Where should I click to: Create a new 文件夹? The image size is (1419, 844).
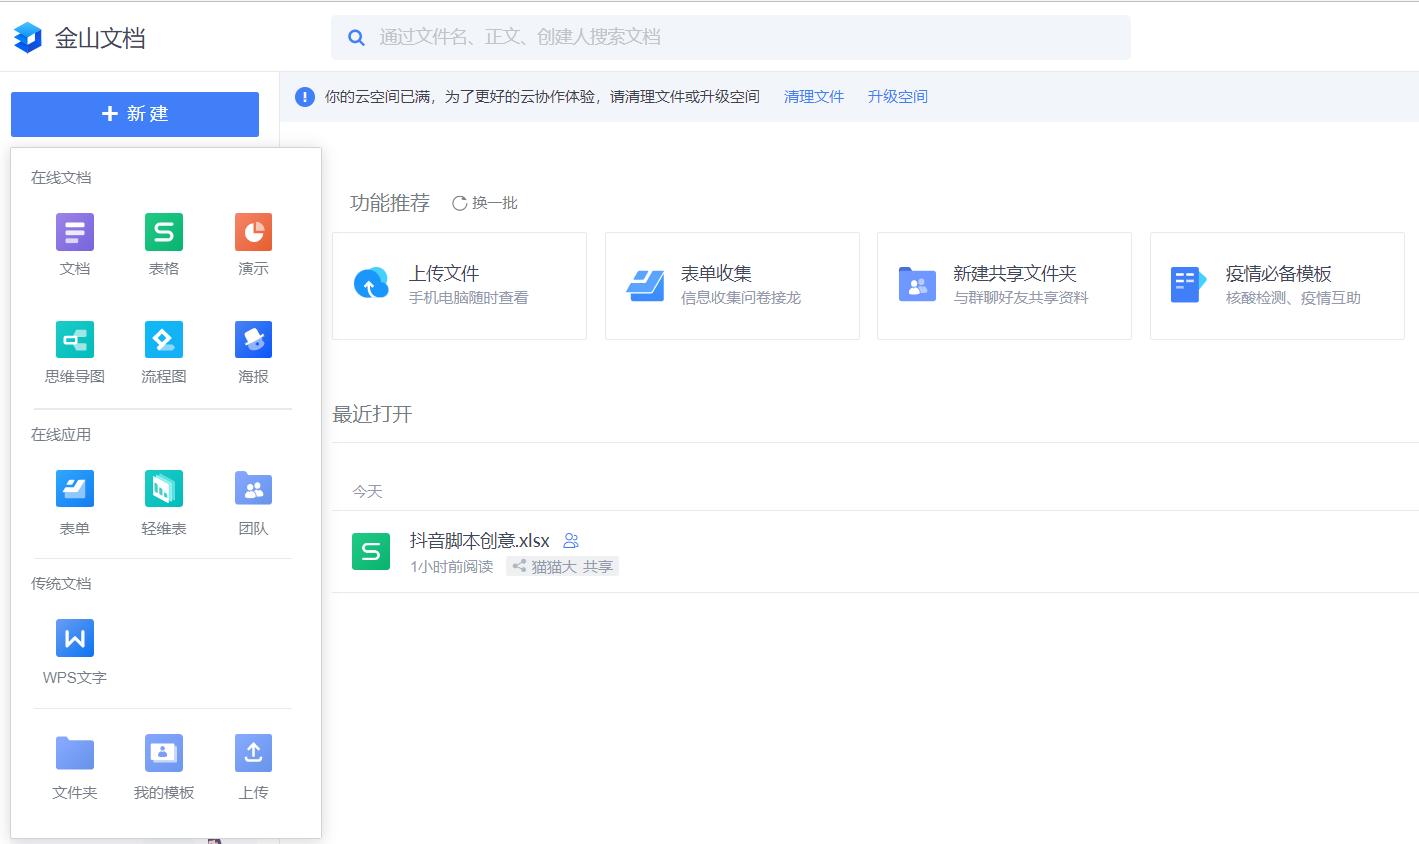[74, 765]
